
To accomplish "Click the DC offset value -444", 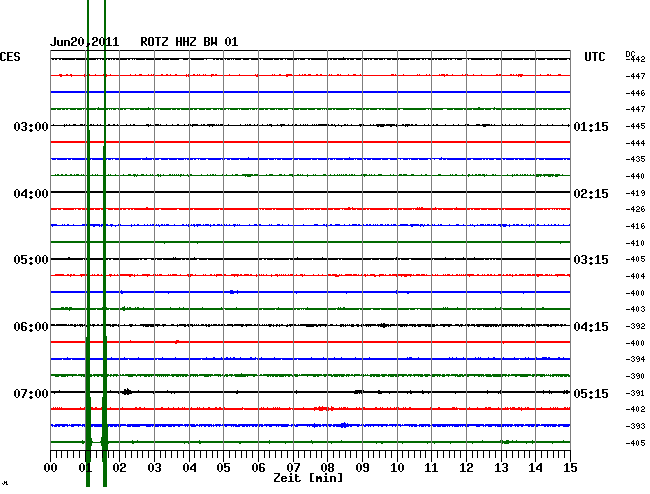I will (x=635, y=143).
